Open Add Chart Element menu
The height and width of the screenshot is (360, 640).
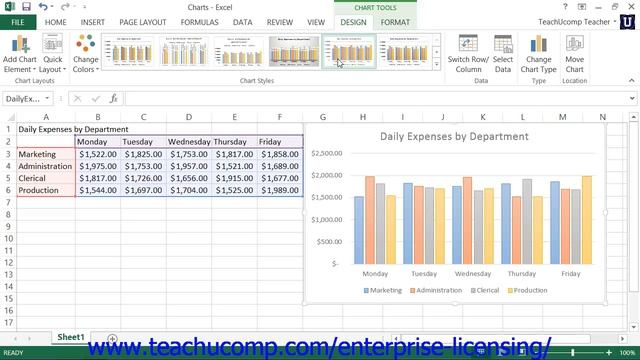(20, 54)
